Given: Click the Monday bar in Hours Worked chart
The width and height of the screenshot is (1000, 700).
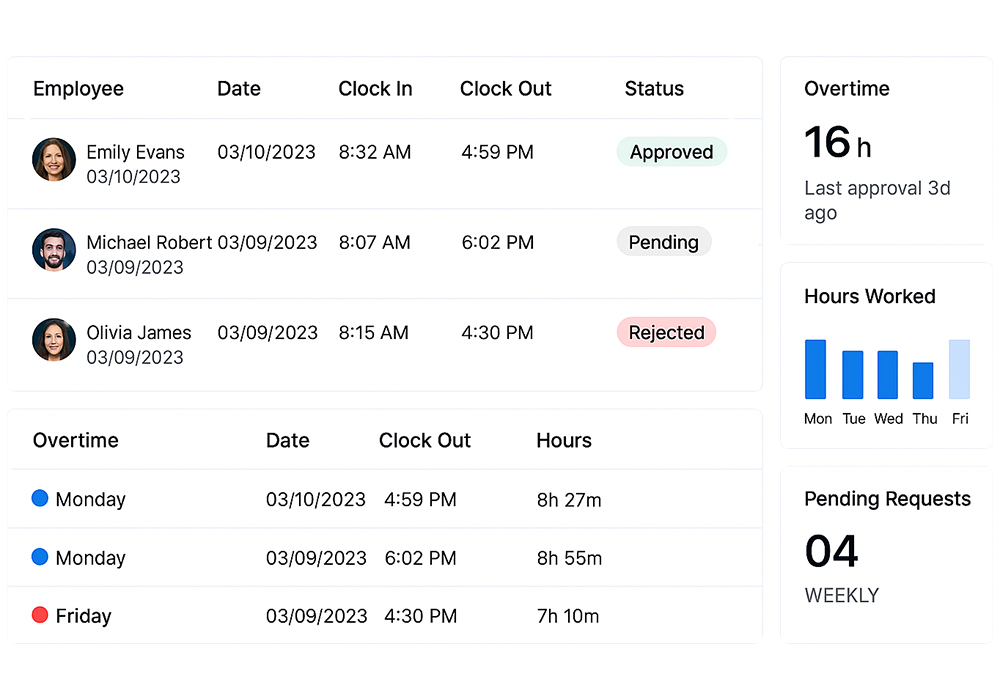Looking at the screenshot, I should tap(816, 370).
